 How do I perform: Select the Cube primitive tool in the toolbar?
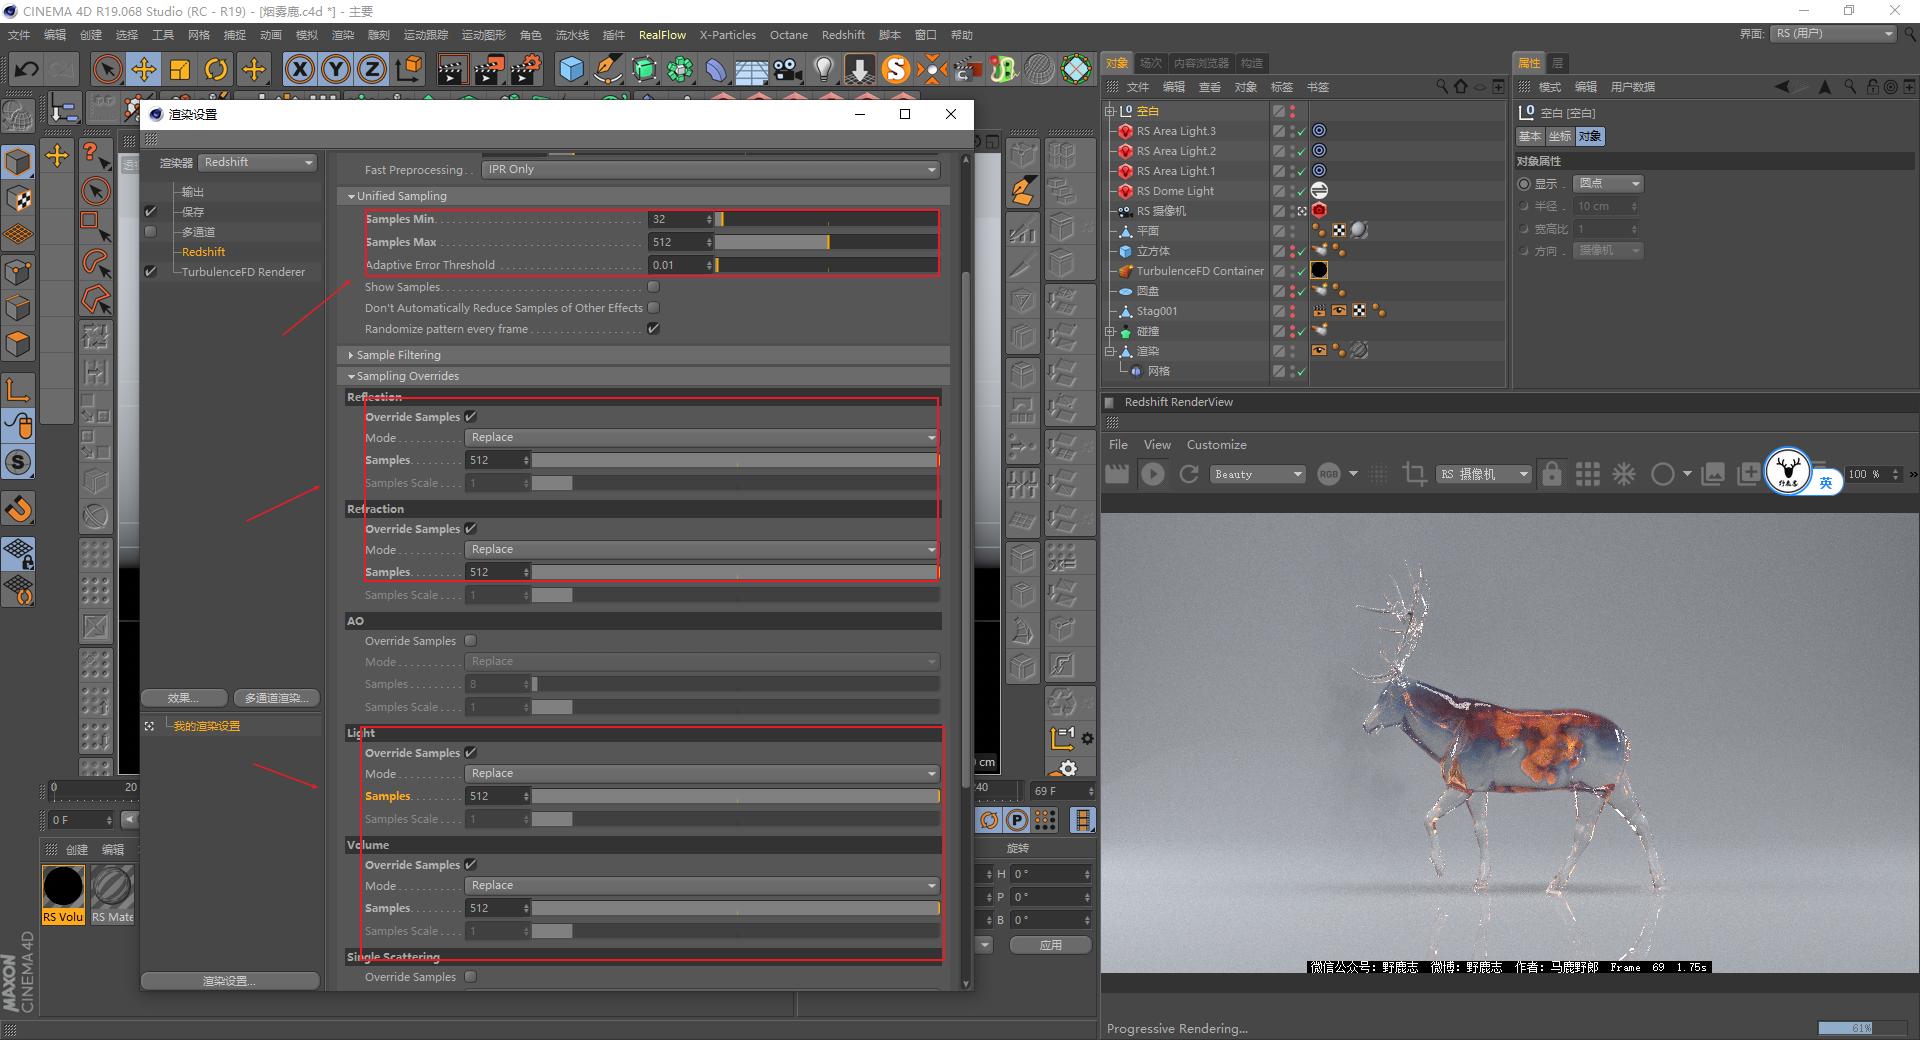572,69
